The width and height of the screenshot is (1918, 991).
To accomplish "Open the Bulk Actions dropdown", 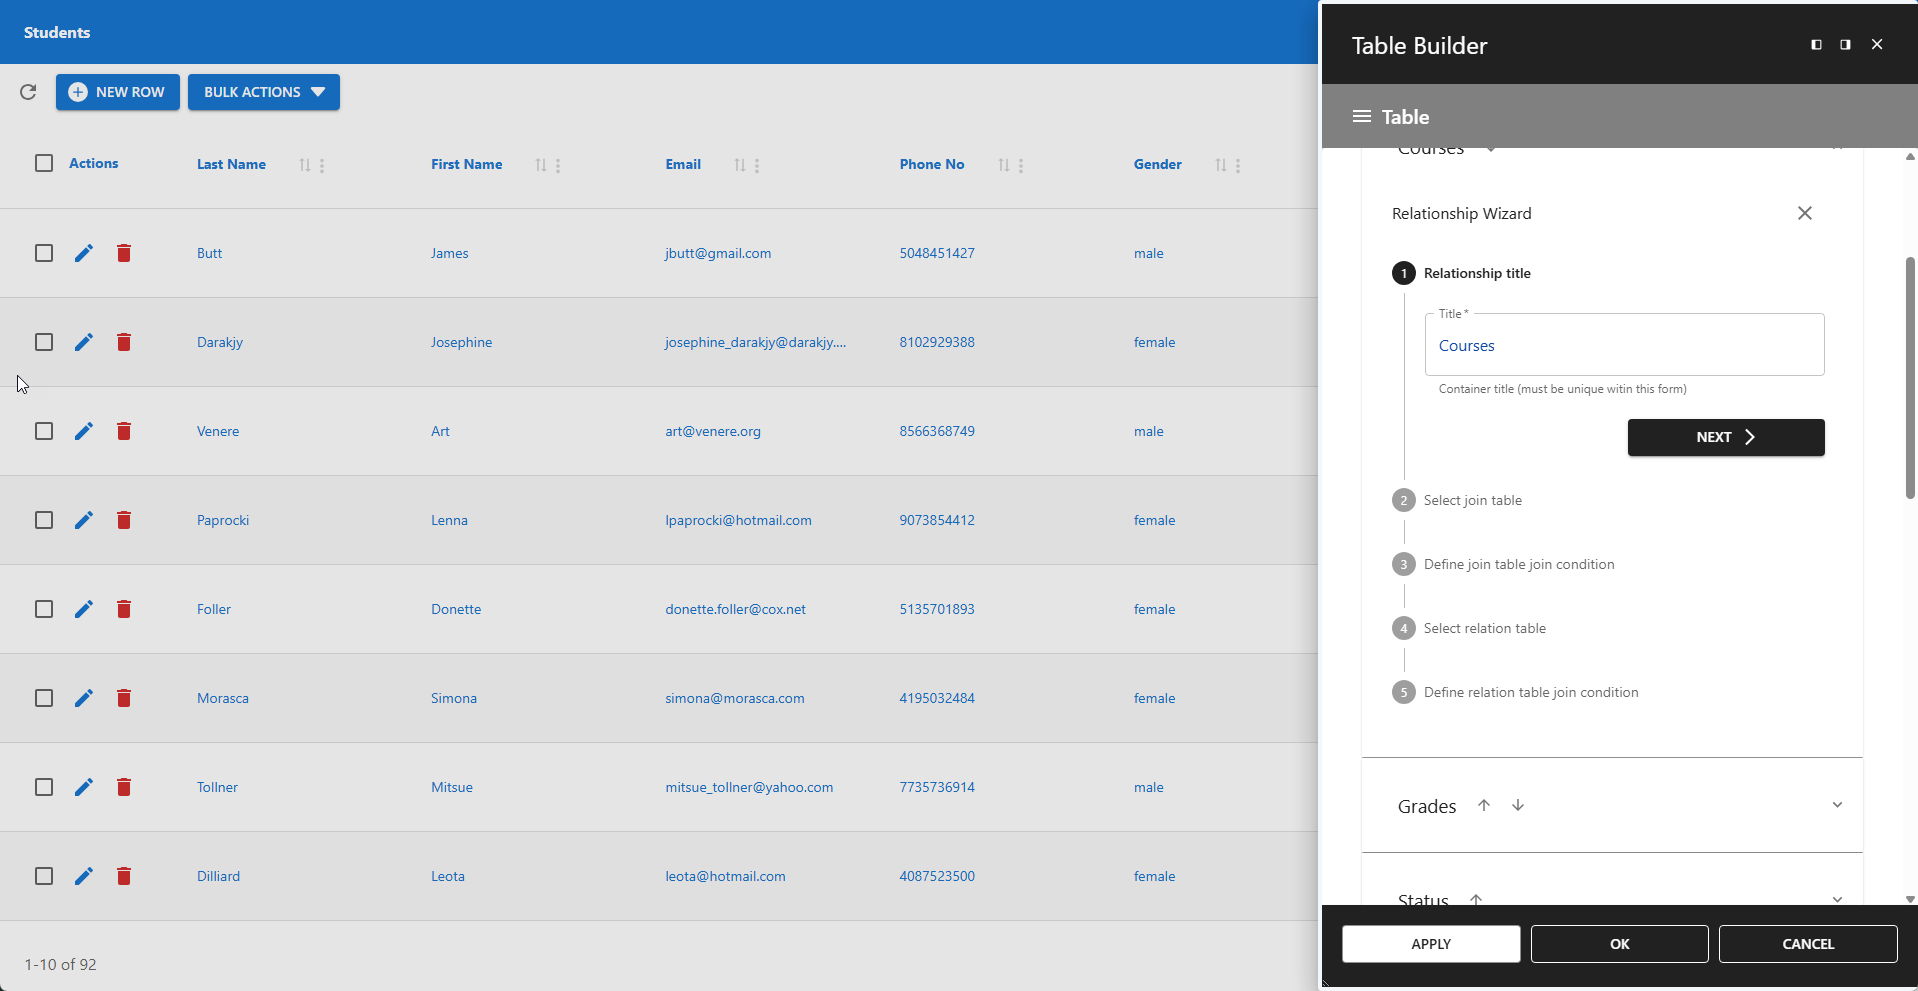I will tap(263, 92).
